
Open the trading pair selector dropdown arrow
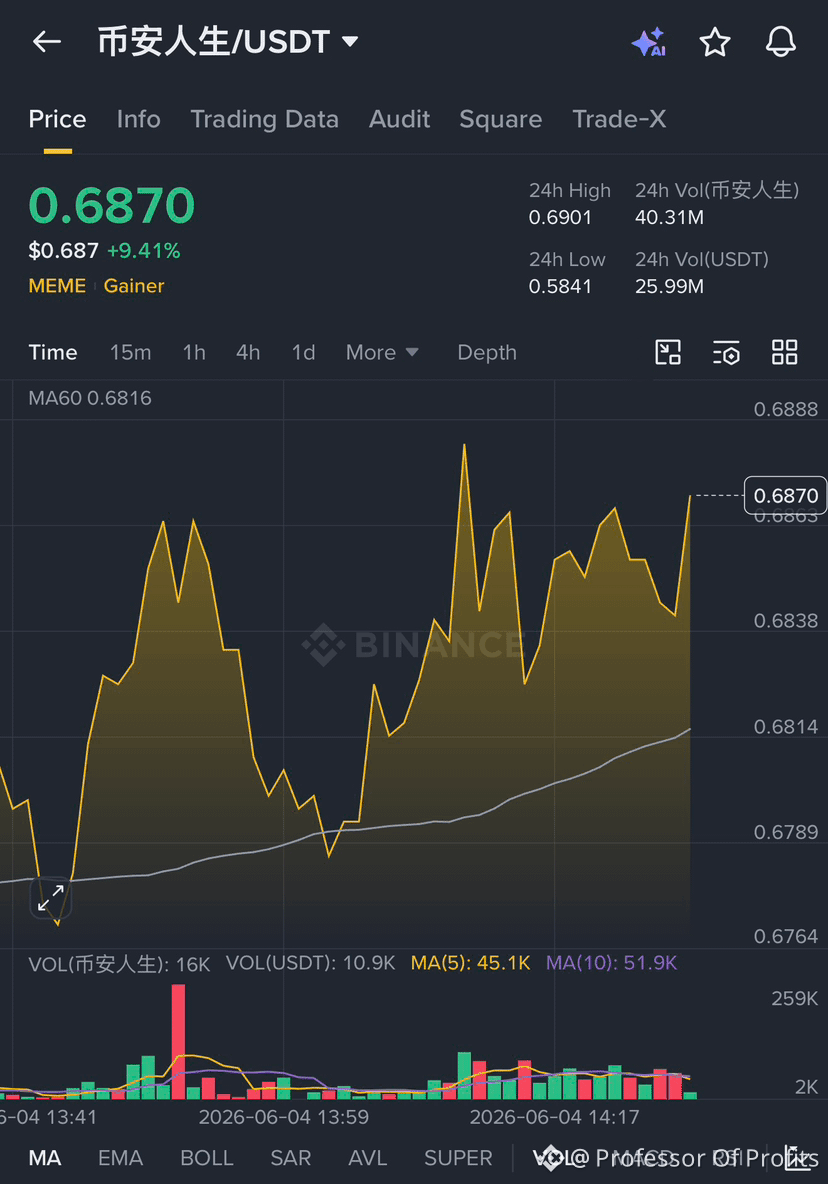(x=349, y=42)
